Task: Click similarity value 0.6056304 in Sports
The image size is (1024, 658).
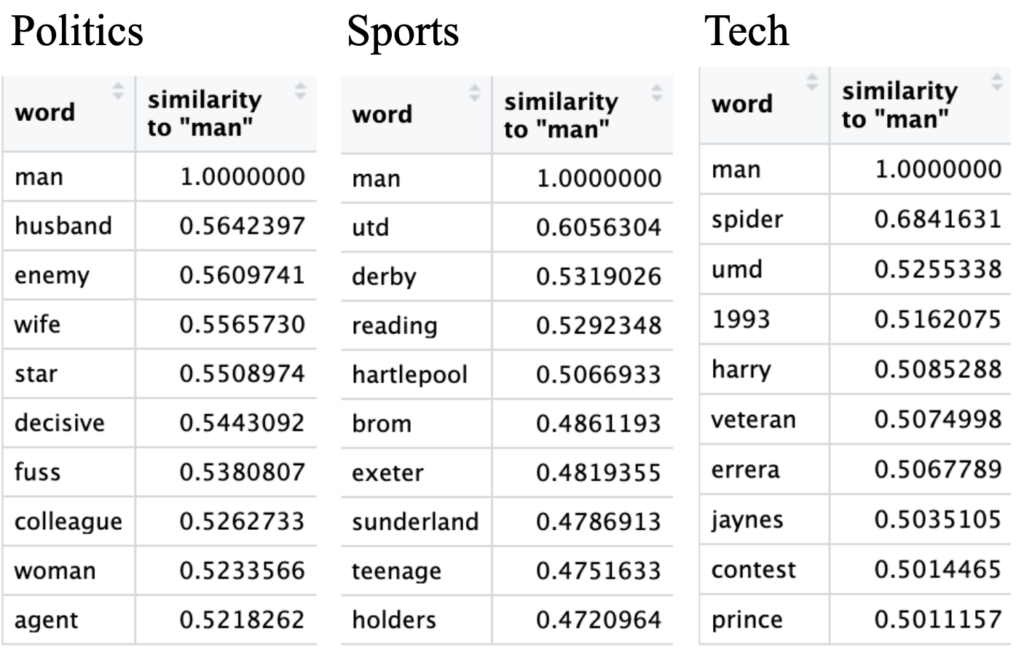Action: (598, 228)
